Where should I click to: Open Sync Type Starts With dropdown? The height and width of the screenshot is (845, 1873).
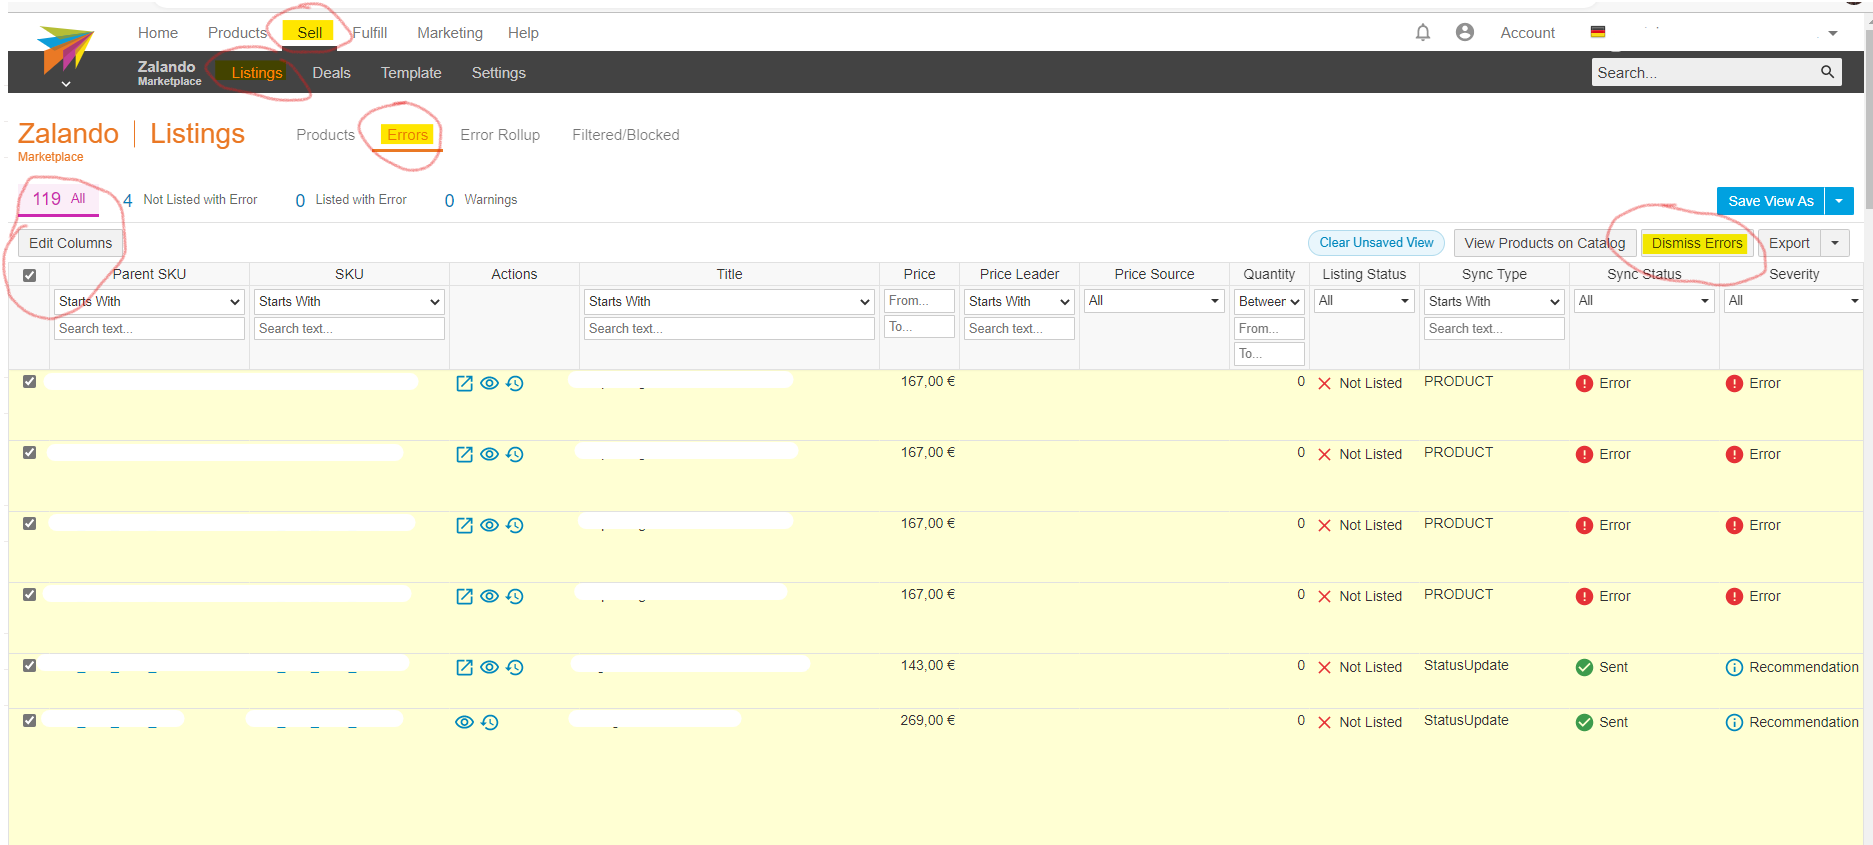click(x=1494, y=301)
